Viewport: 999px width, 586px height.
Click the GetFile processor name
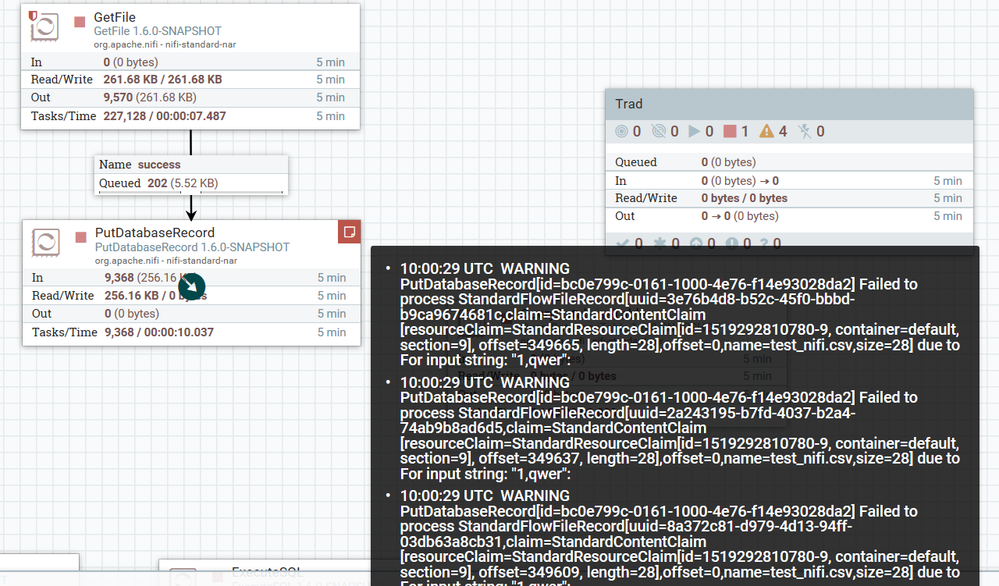click(x=115, y=17)
